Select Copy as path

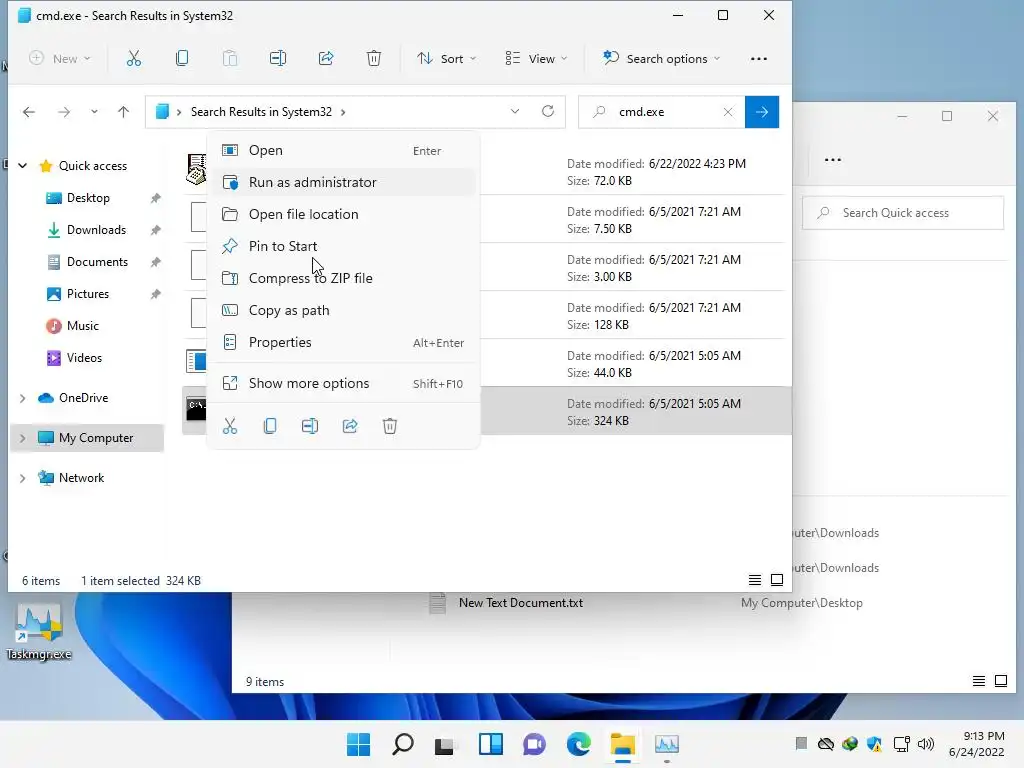(344, 310)
